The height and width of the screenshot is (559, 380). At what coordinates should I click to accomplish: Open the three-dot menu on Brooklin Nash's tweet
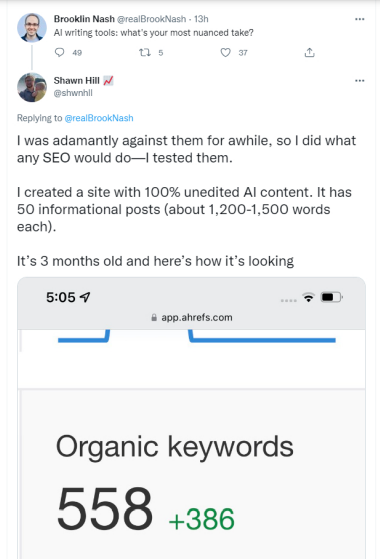pos(360,19)
